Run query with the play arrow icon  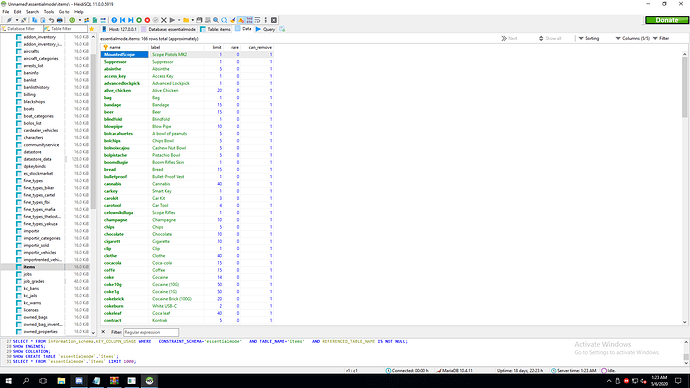pyautogui.click(x=172, y=20)
